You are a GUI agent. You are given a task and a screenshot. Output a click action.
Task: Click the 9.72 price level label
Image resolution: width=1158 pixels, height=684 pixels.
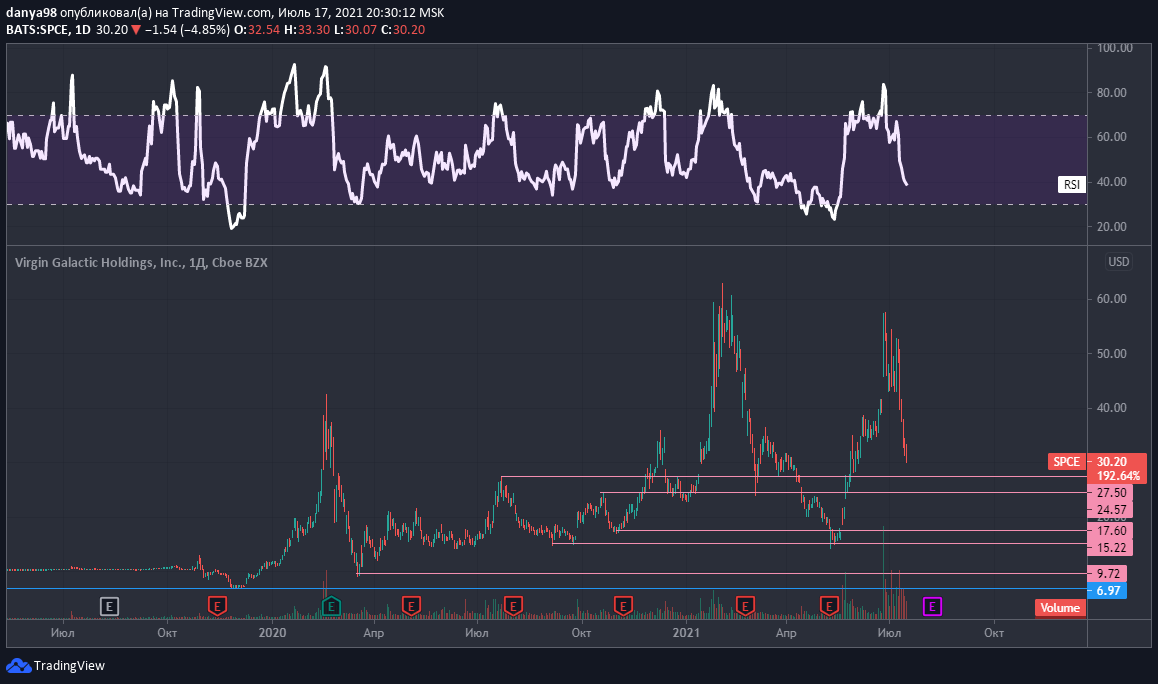click(x=1107, y=573)
